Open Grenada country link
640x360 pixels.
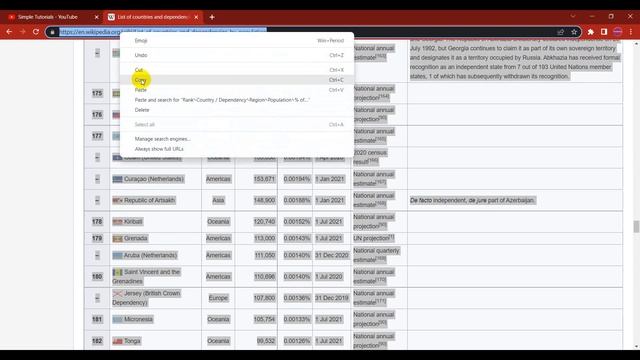point(136,238)
